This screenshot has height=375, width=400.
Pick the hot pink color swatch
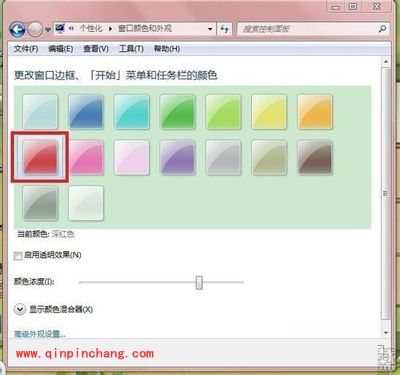point(86,157)
